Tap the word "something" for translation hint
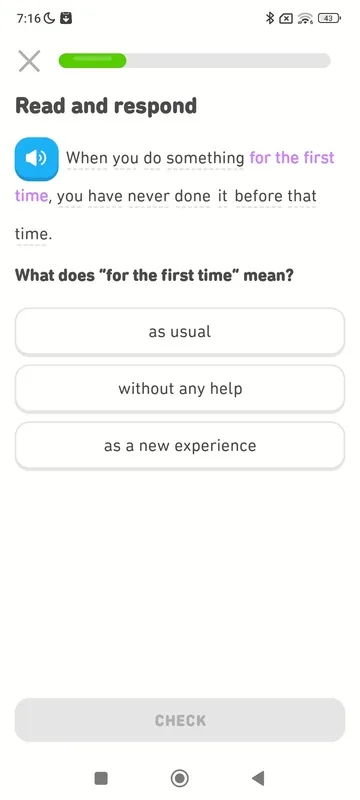 pyautogui.click(x=205, y=159)
